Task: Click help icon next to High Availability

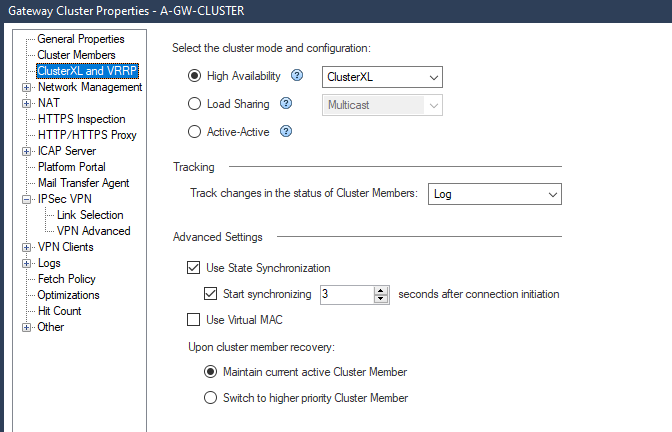Action: [296, 76]
